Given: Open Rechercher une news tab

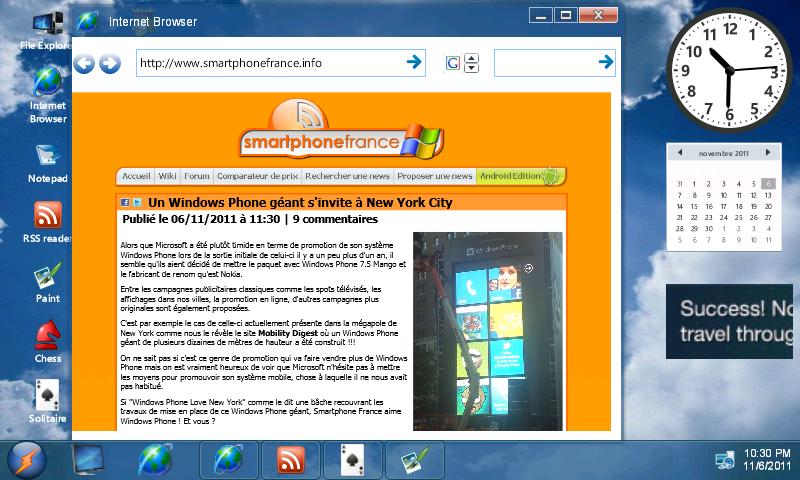Looking at the screenshot, I should coord(347,176).
